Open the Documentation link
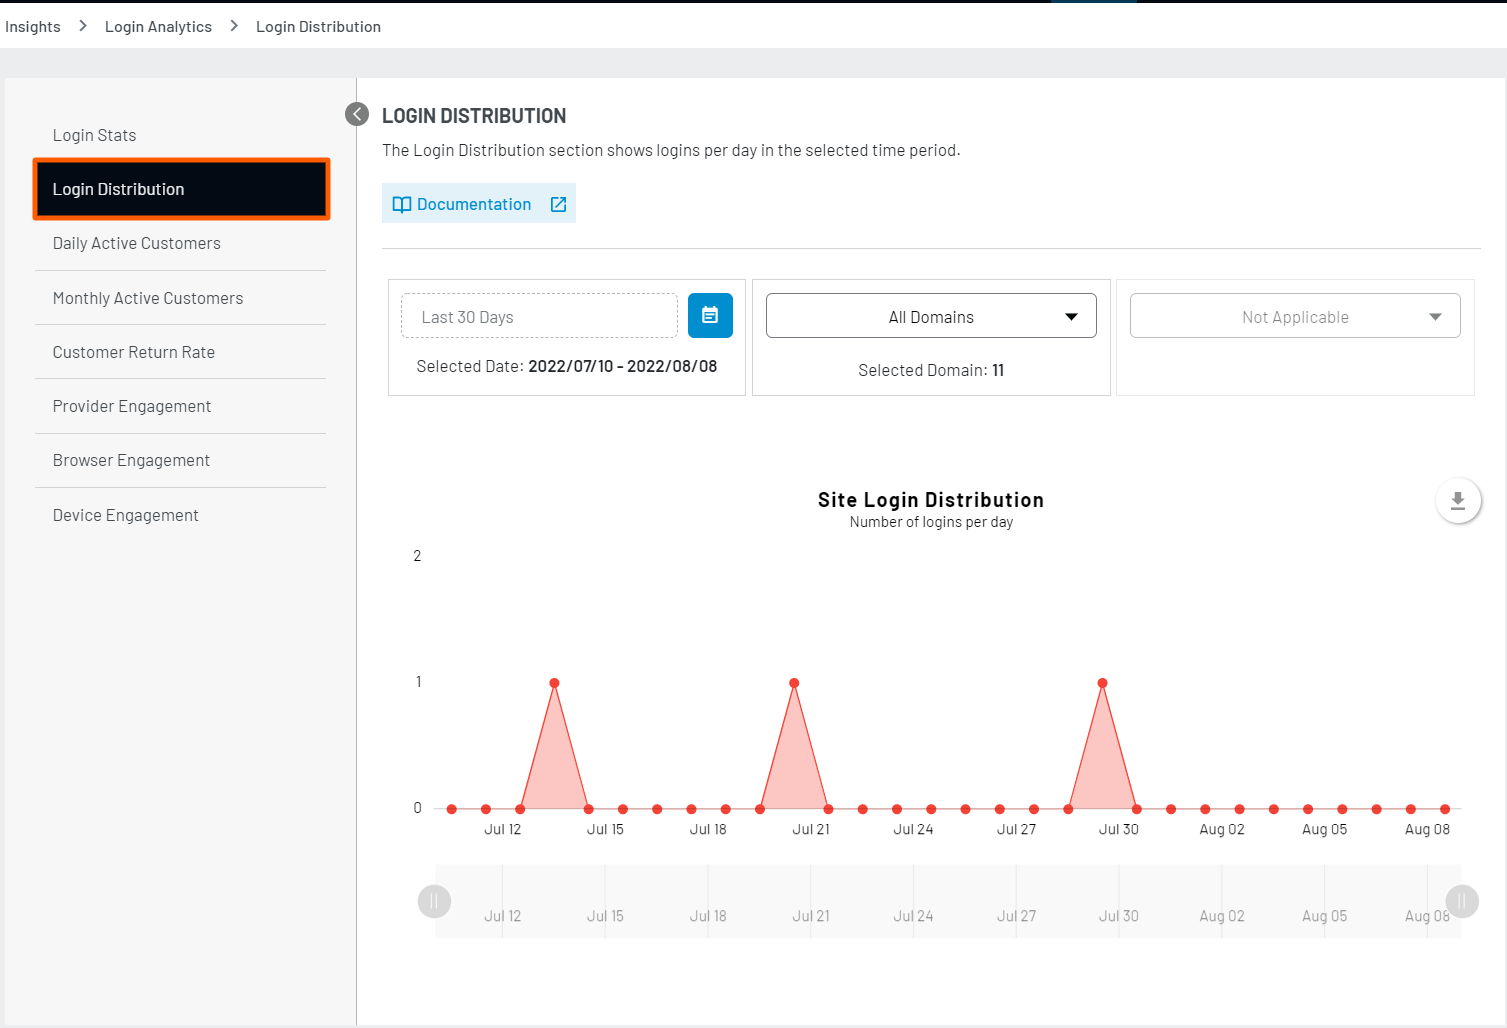This screenshot has height=1028, width=1507. tap(474, 203)
